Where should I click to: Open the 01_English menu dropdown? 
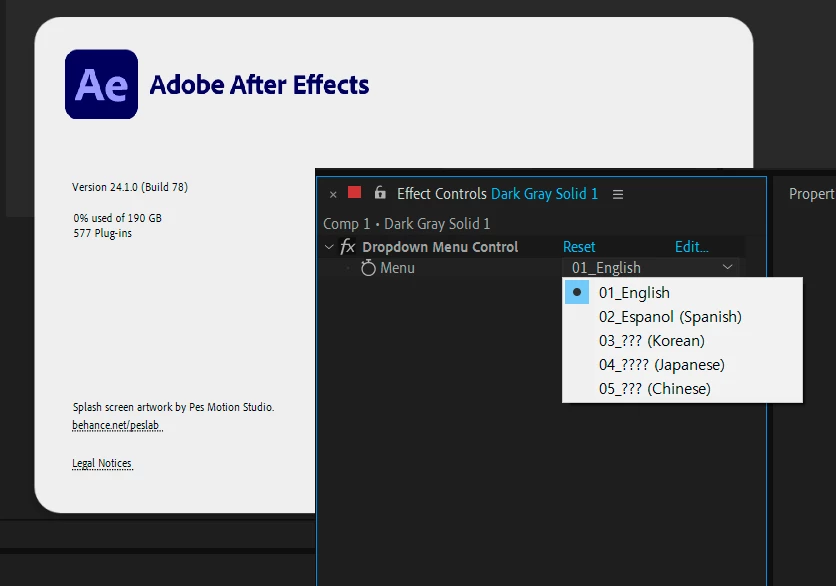coord(651,267)
